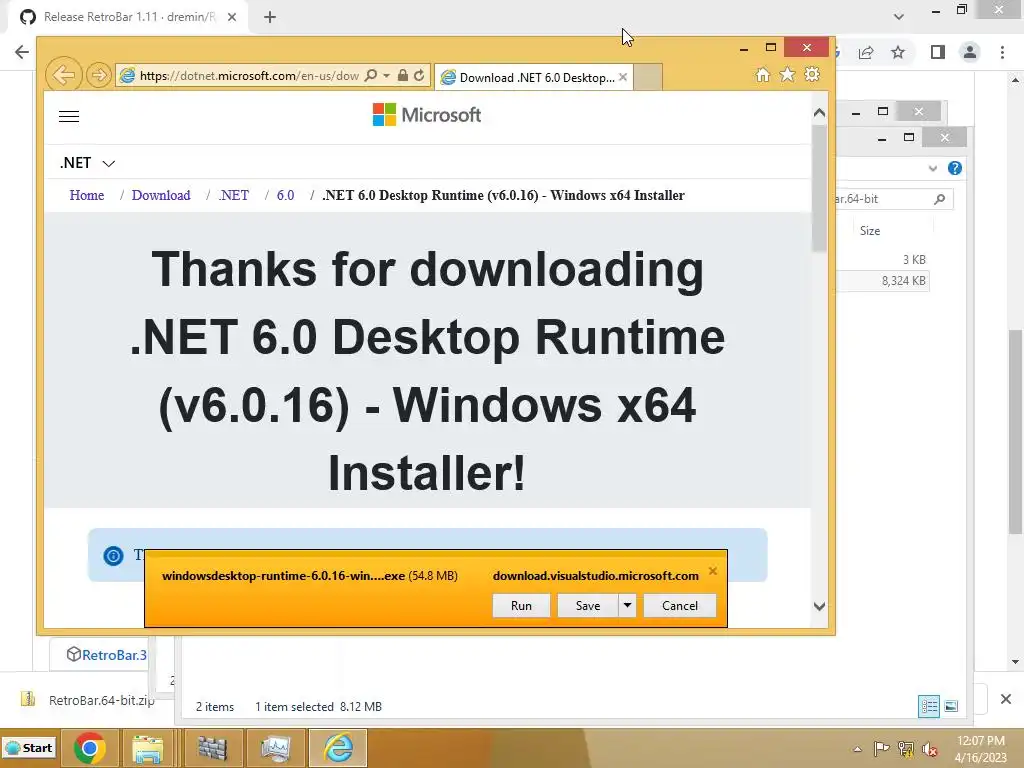Click Chrome's back arrow

[22, 52]
